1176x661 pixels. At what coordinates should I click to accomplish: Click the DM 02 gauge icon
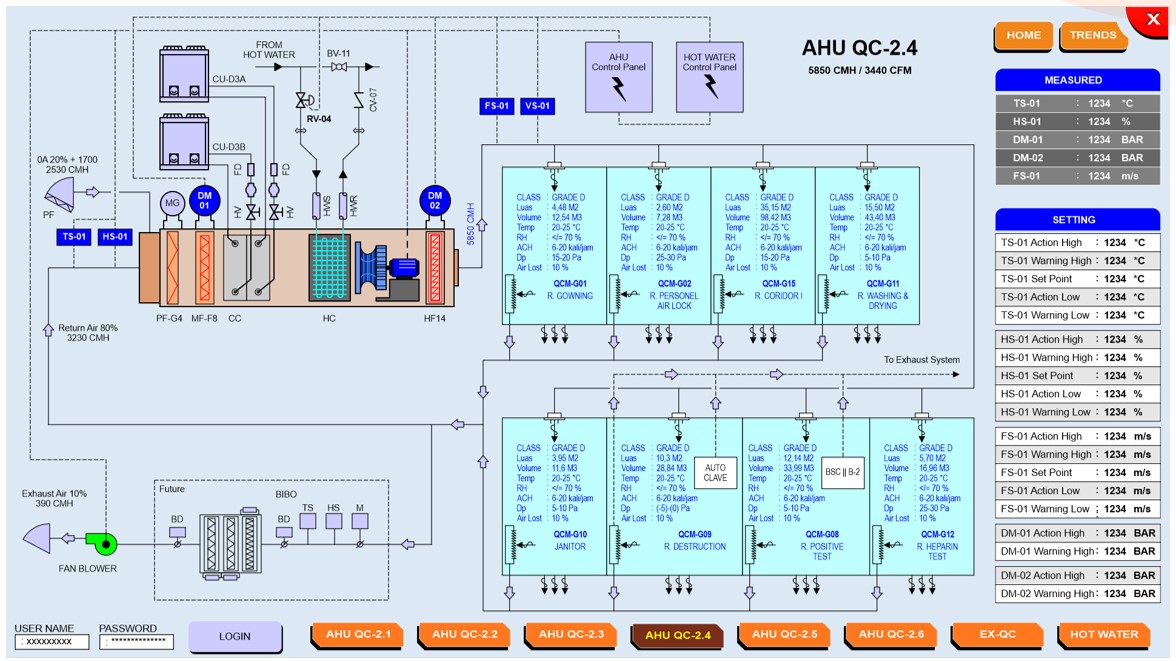tap(435, 201)
